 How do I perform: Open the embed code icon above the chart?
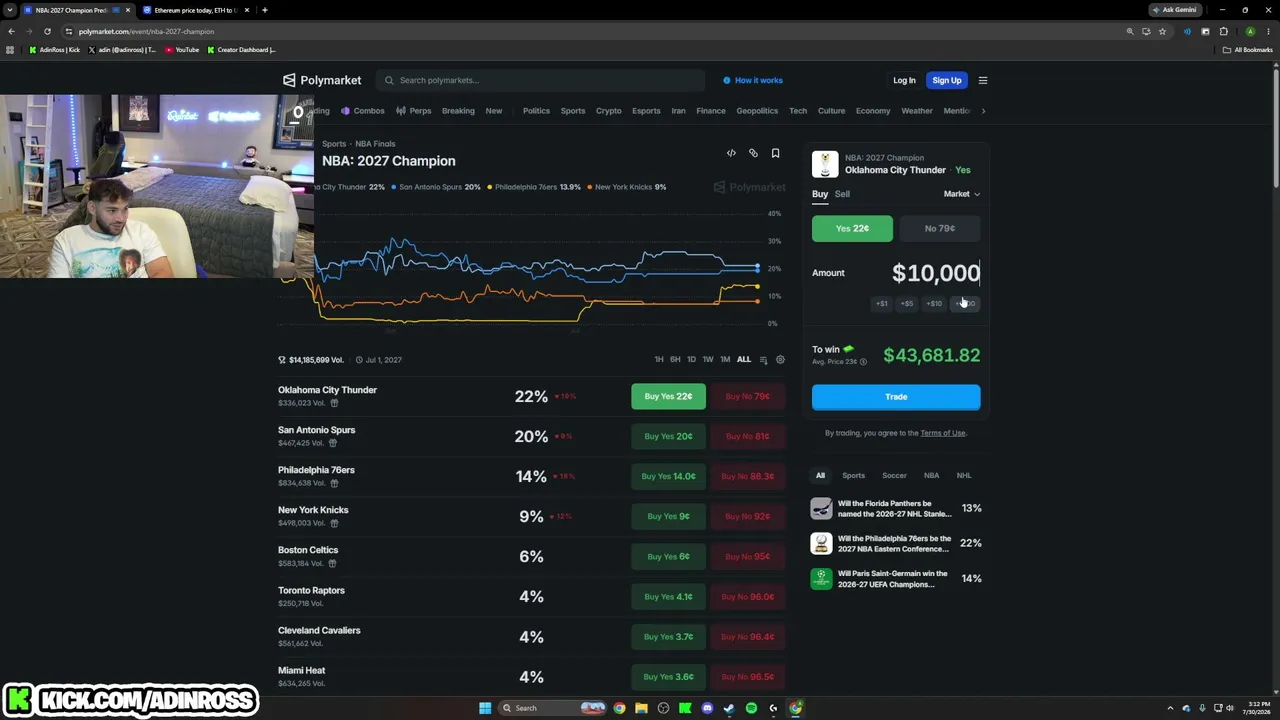(x=731, y=153)
